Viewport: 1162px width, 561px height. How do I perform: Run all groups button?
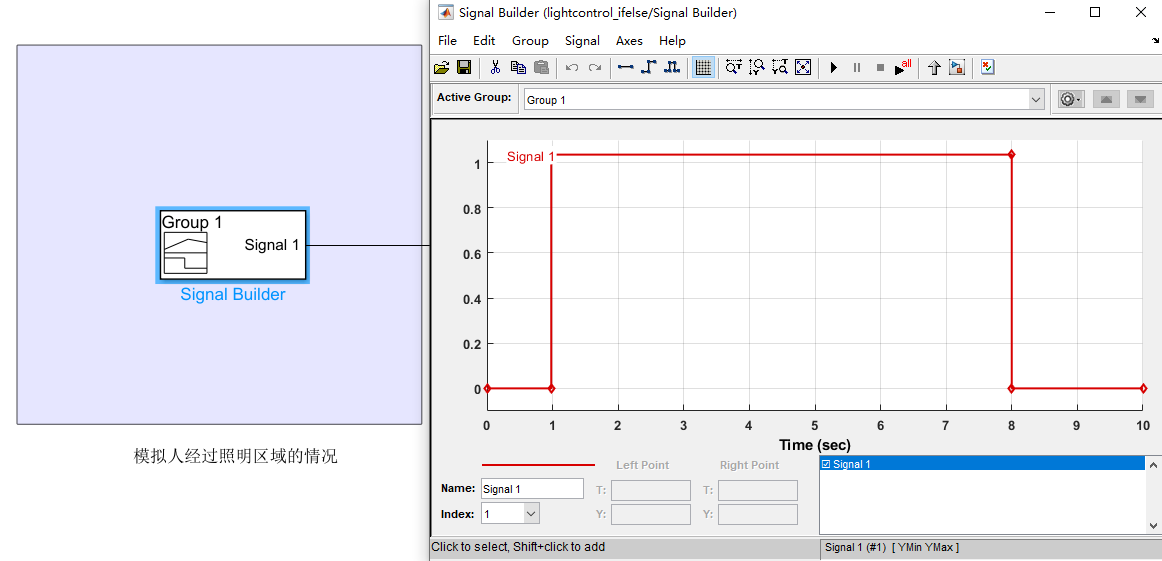[903, 67]
